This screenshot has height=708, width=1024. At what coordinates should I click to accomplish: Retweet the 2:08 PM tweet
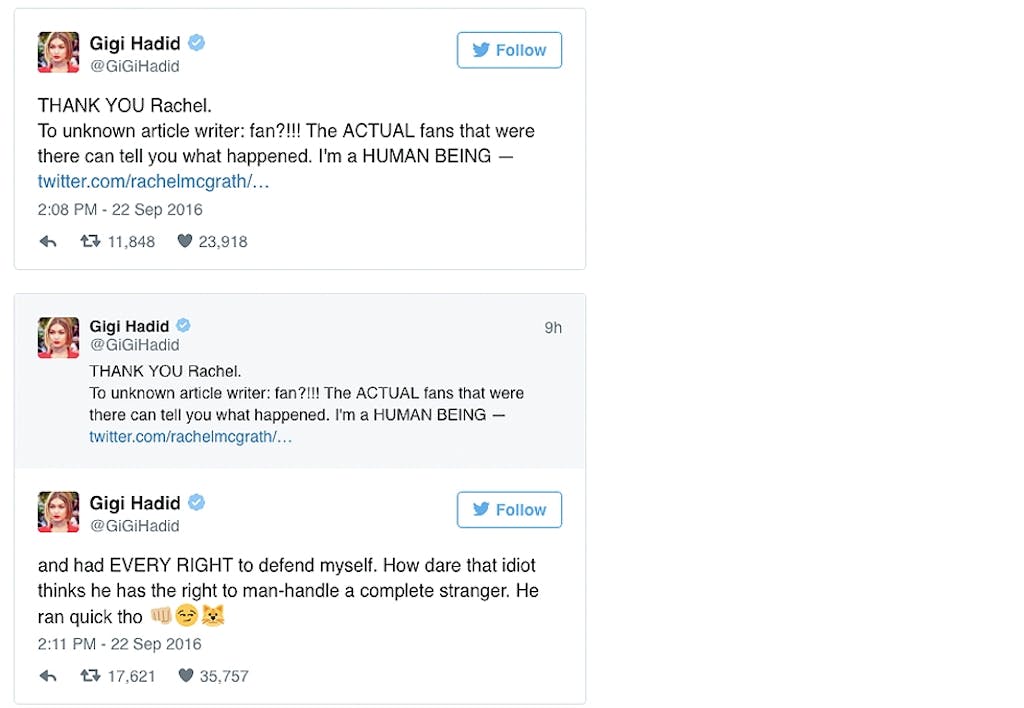pos(90,241)
